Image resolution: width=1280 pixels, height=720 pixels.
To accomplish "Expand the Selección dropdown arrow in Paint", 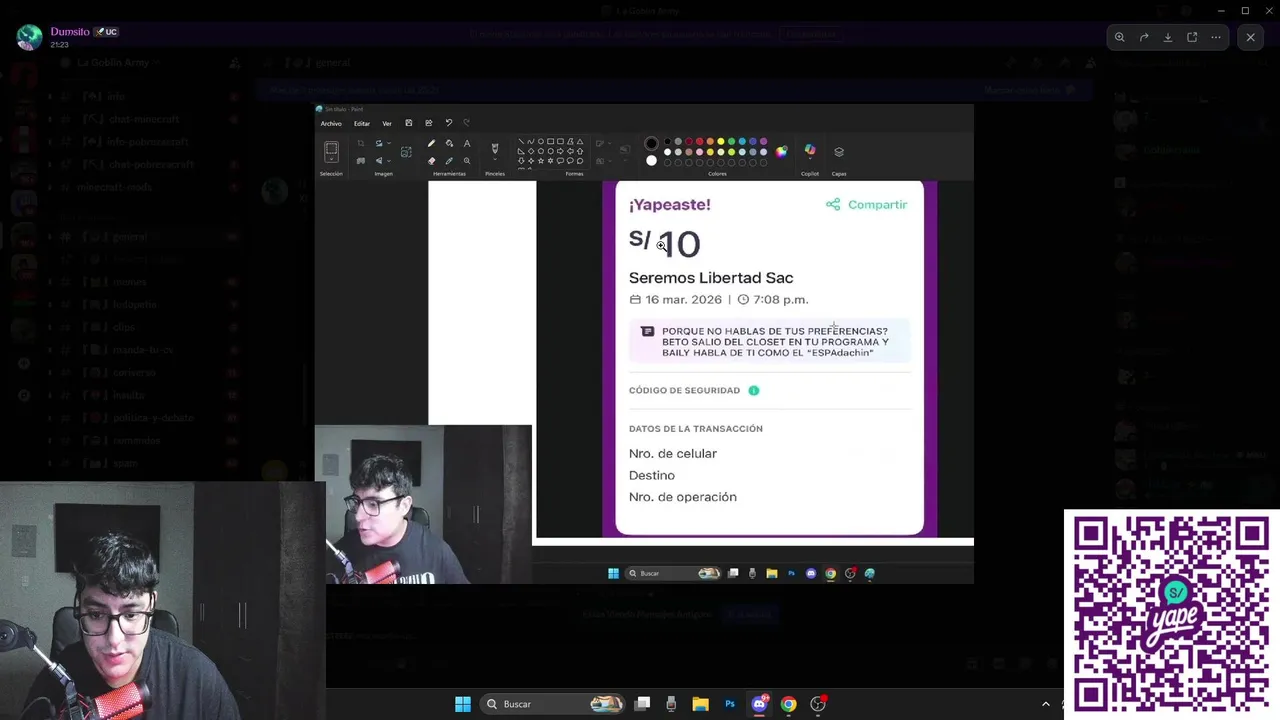I will (331, 159).
